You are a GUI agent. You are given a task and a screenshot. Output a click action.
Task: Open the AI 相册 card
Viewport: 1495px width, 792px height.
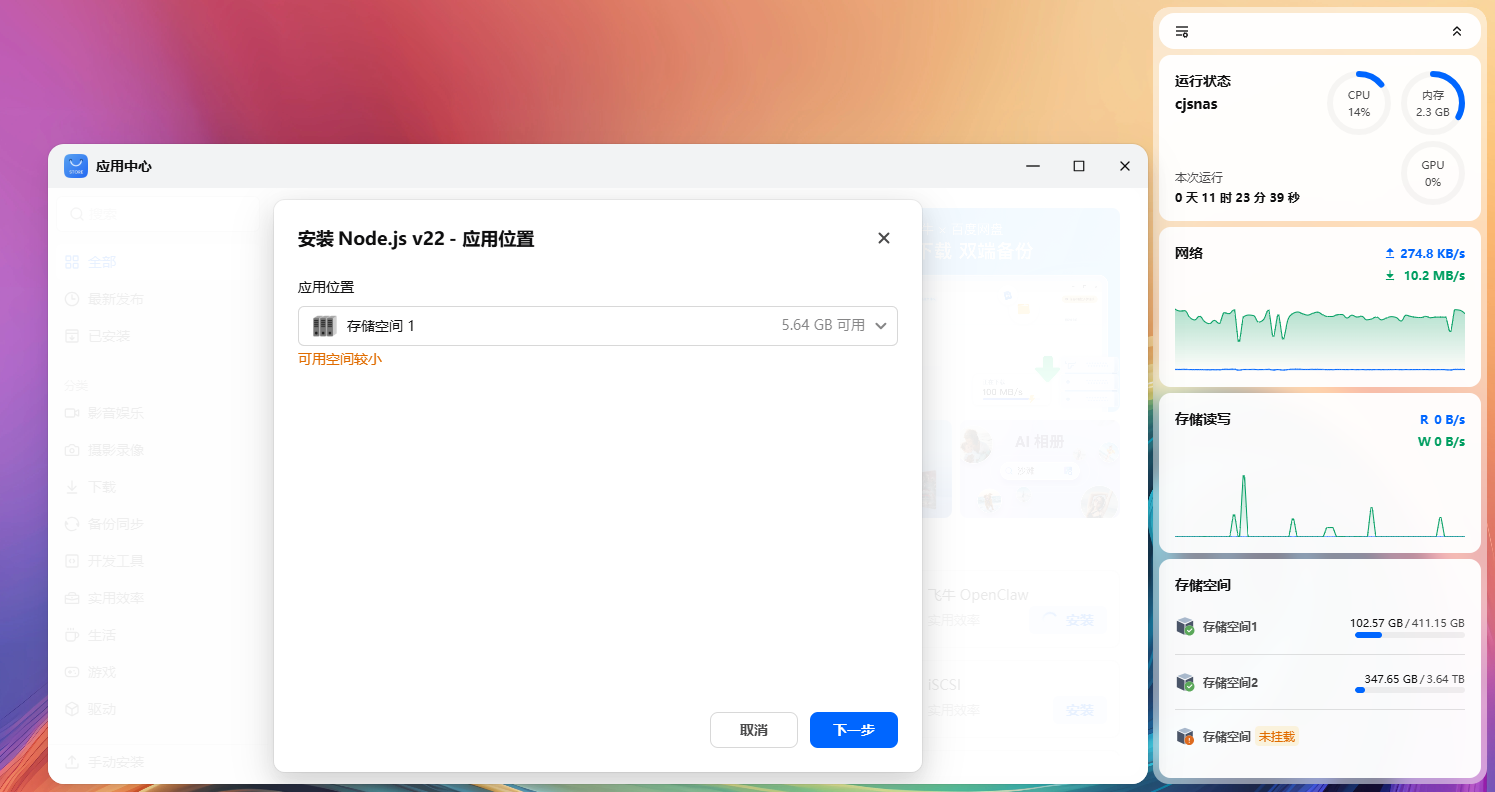[x=1039, y=468]
